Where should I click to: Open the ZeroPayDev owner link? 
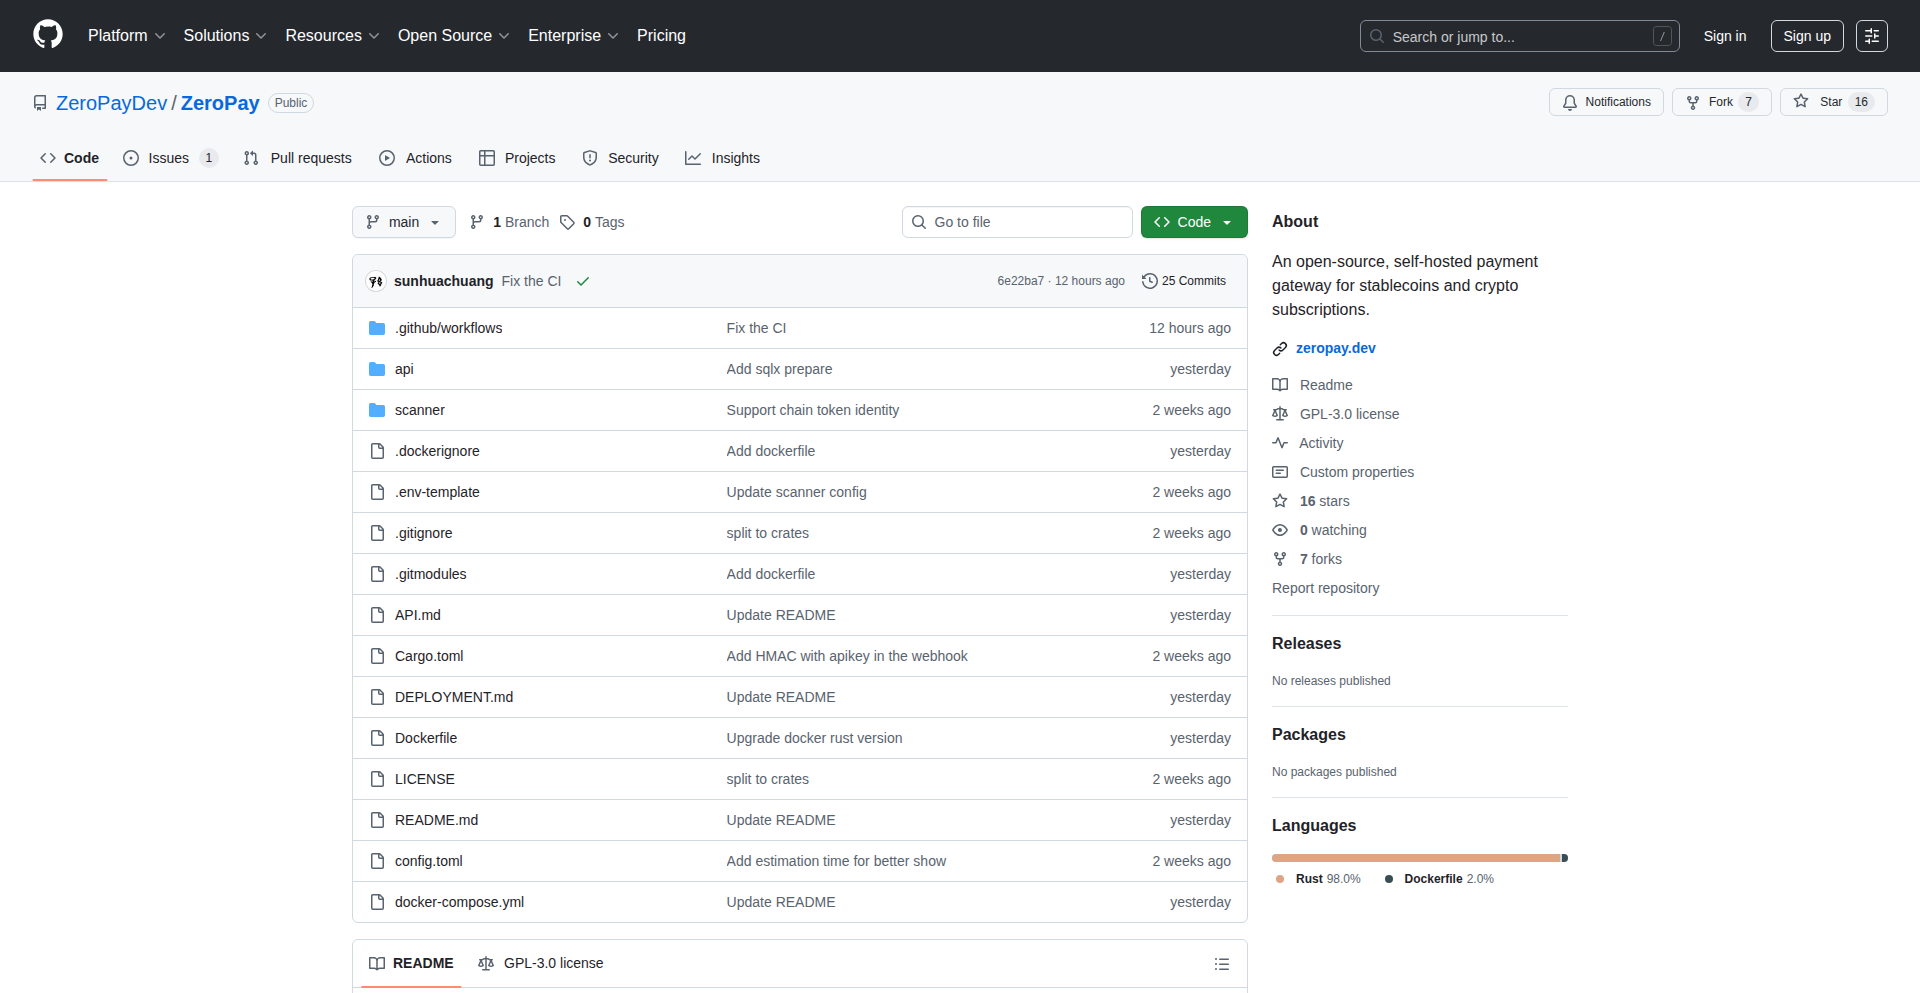[x=112, y=103]
